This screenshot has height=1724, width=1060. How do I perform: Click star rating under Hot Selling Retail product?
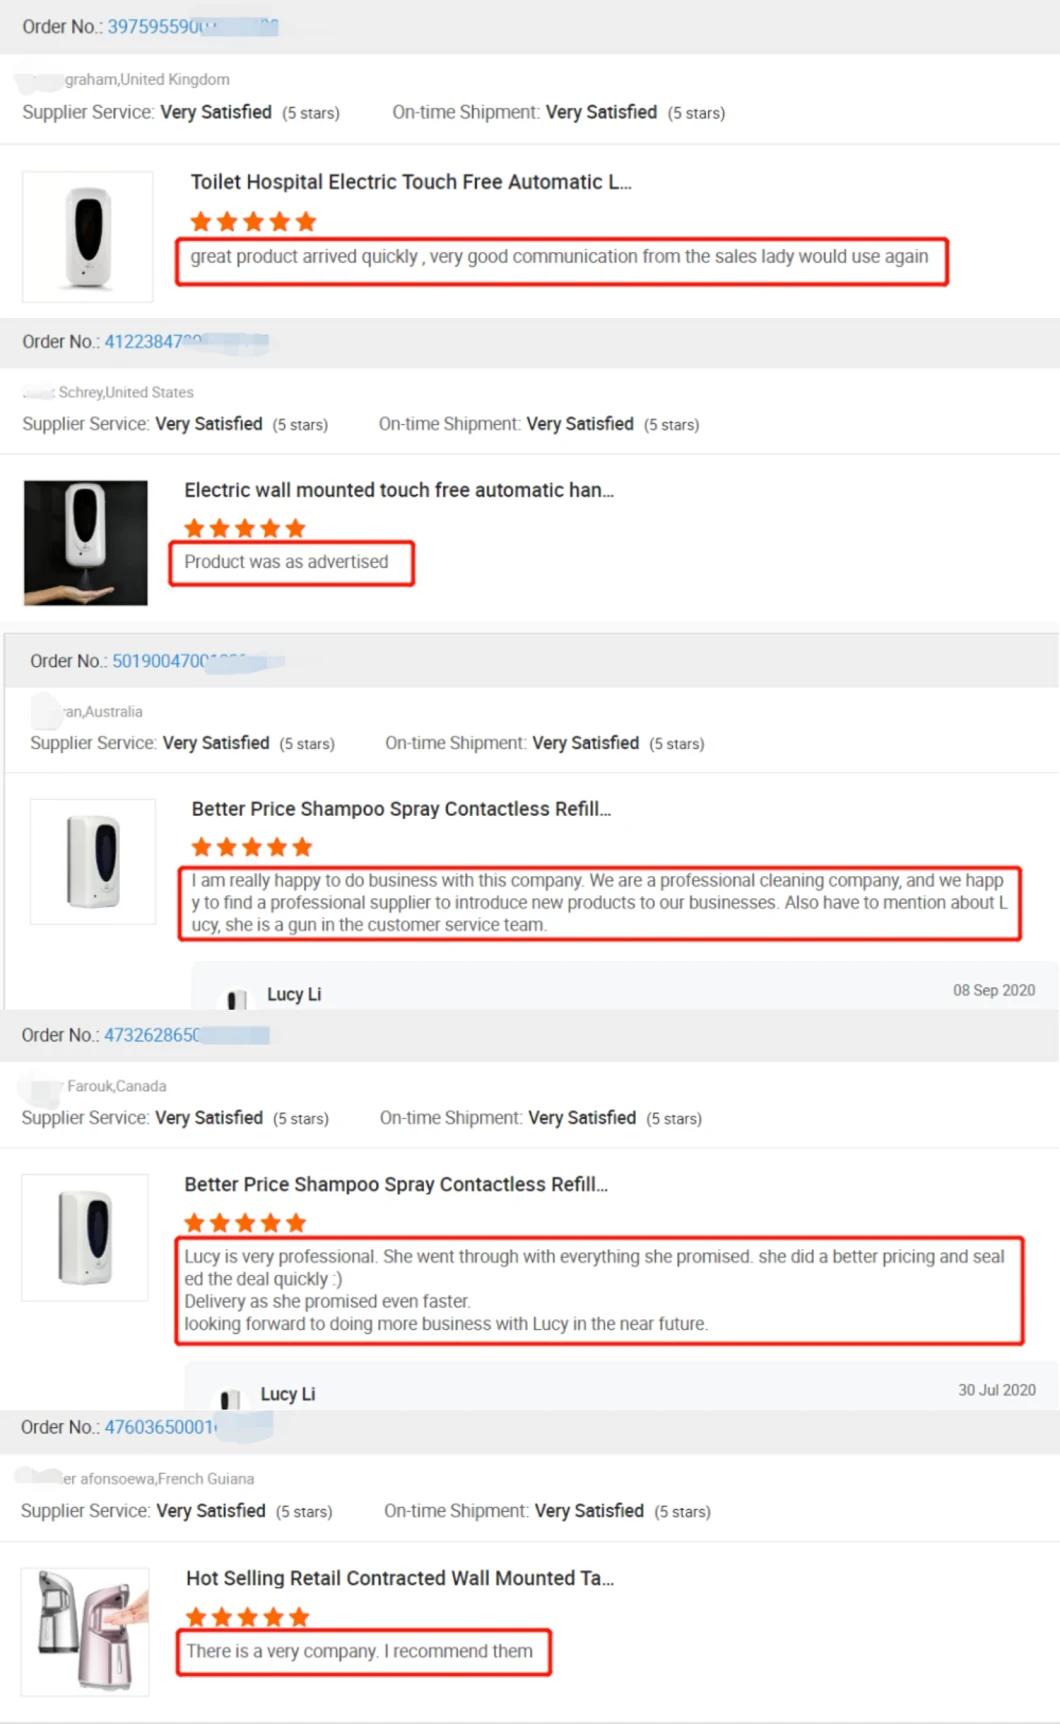click(x=248, y=1617)
